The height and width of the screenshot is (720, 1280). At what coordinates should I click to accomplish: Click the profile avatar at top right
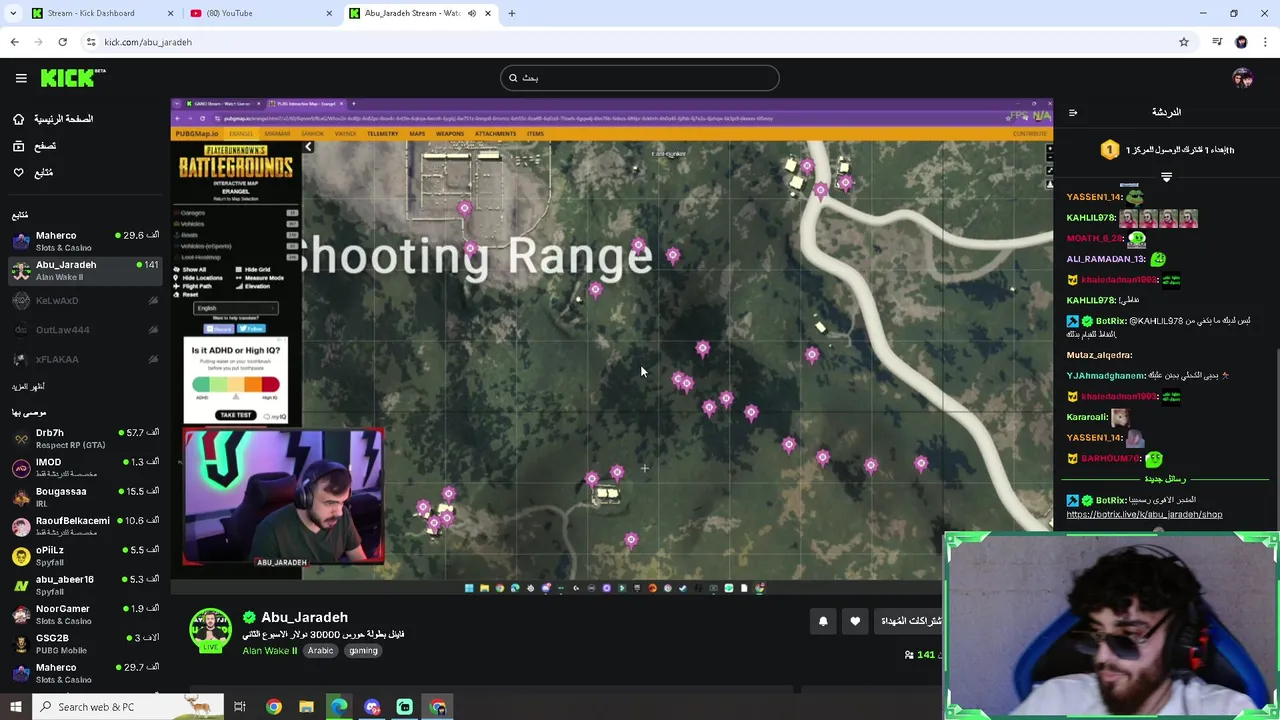click(x=1243, y=78)
